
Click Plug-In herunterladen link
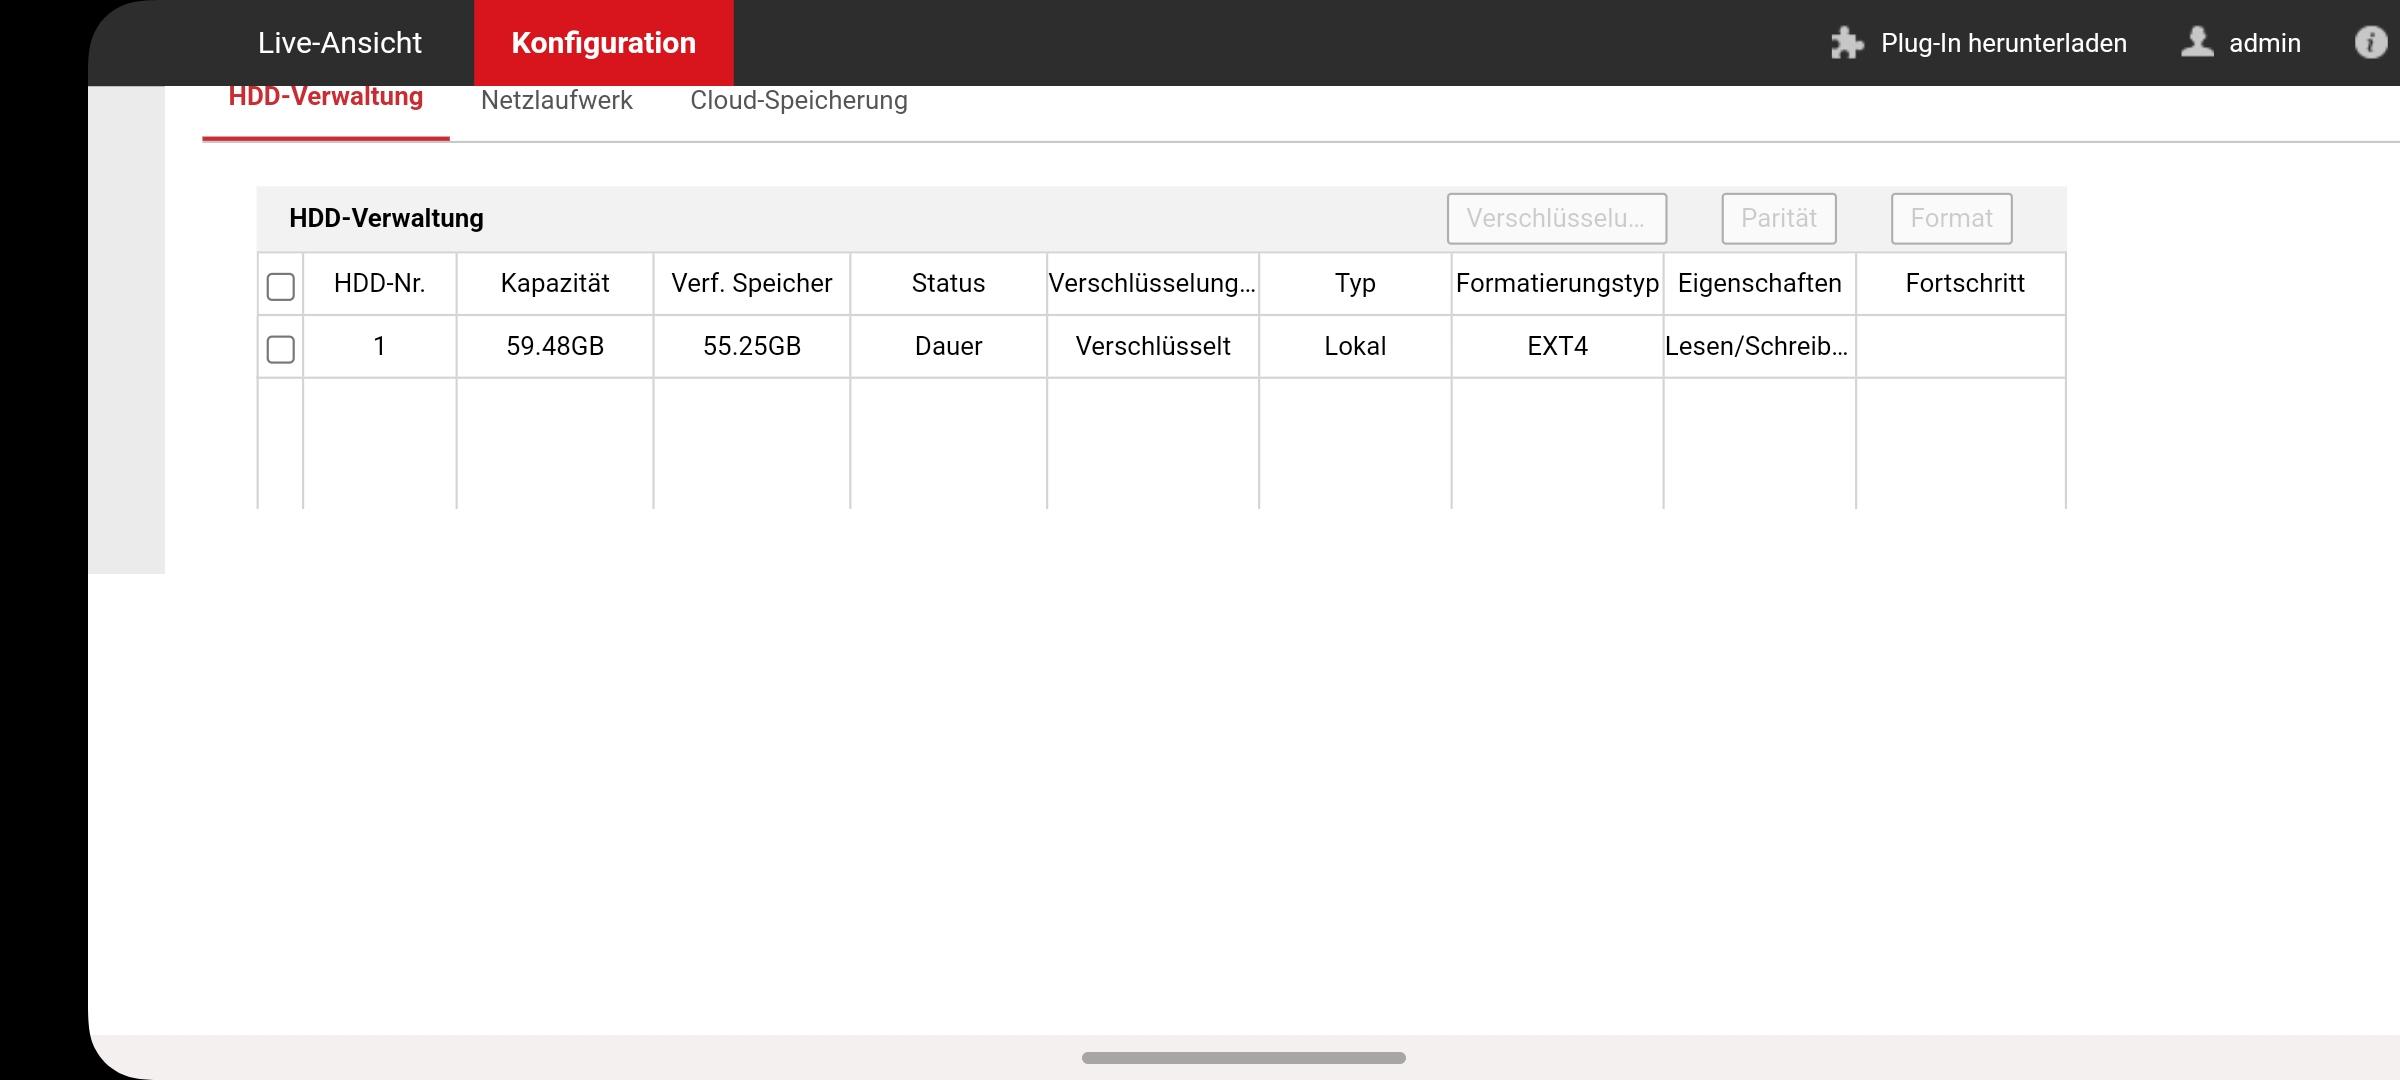tap(2003, 43)
